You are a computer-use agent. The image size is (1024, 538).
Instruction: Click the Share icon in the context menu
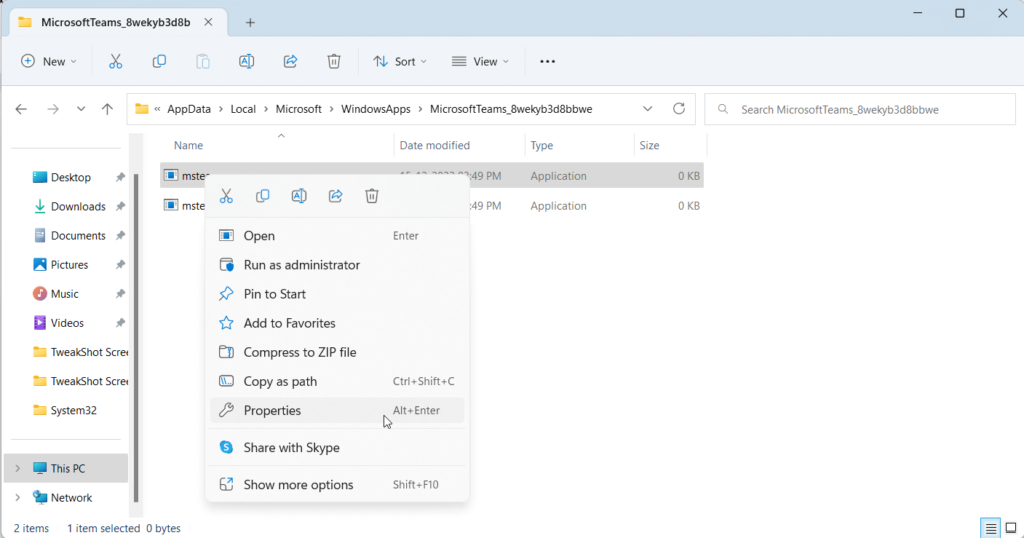335,196
